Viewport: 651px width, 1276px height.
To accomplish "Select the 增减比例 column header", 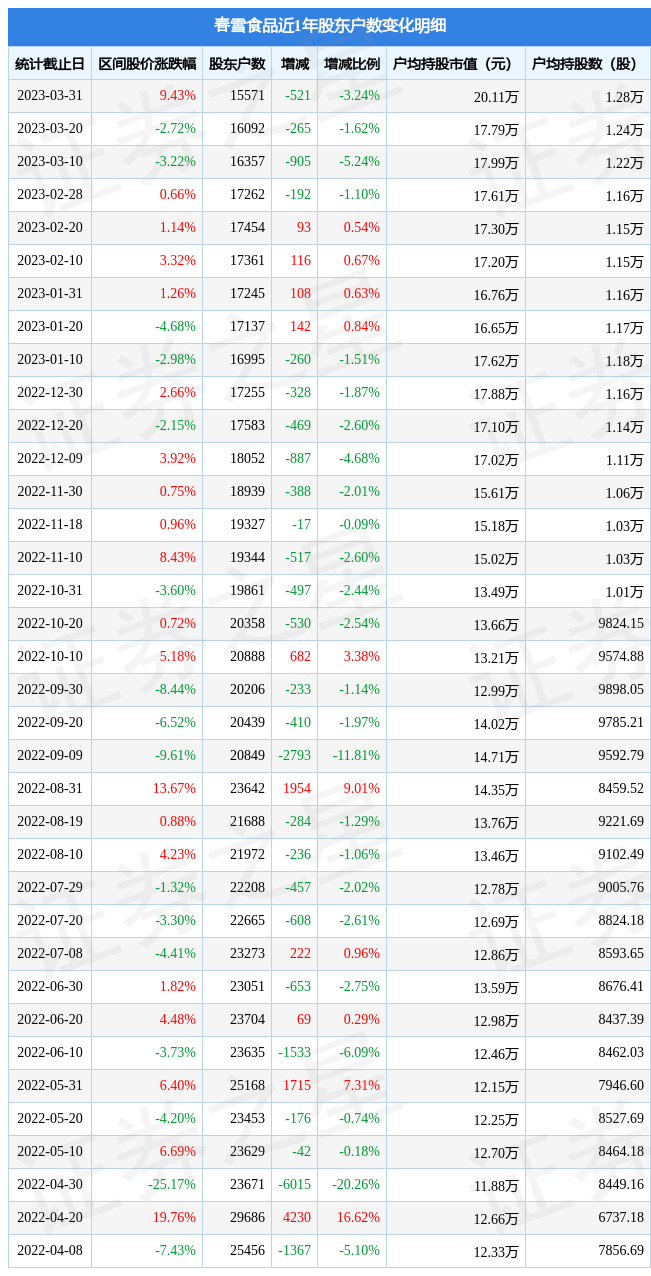I will coord(352,64).
